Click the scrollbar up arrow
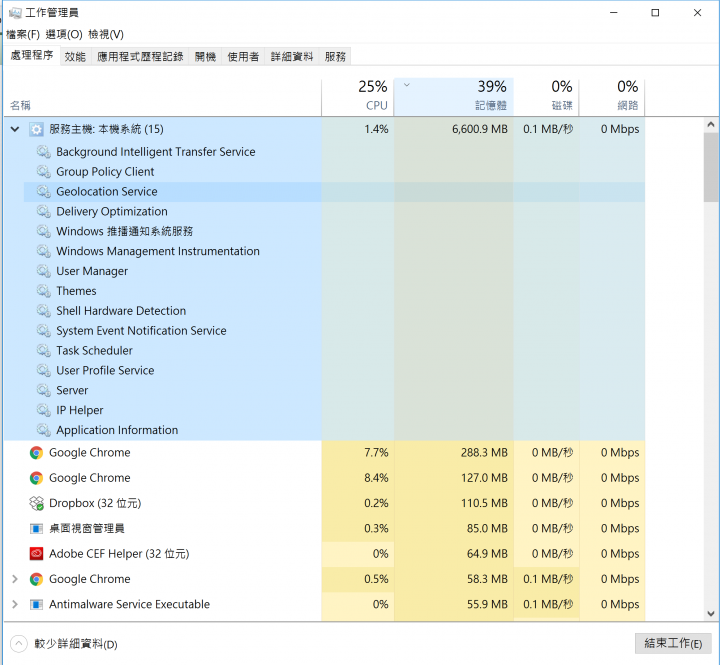Screen dimensions: 720x665 click(x=711, y=124)
